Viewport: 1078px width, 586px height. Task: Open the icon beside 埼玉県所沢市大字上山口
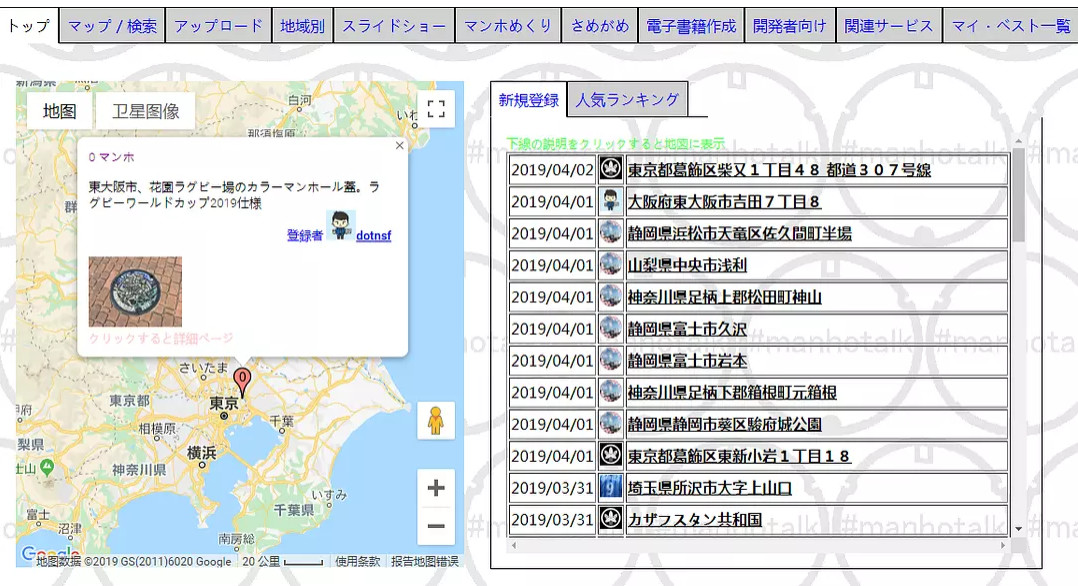610,488
